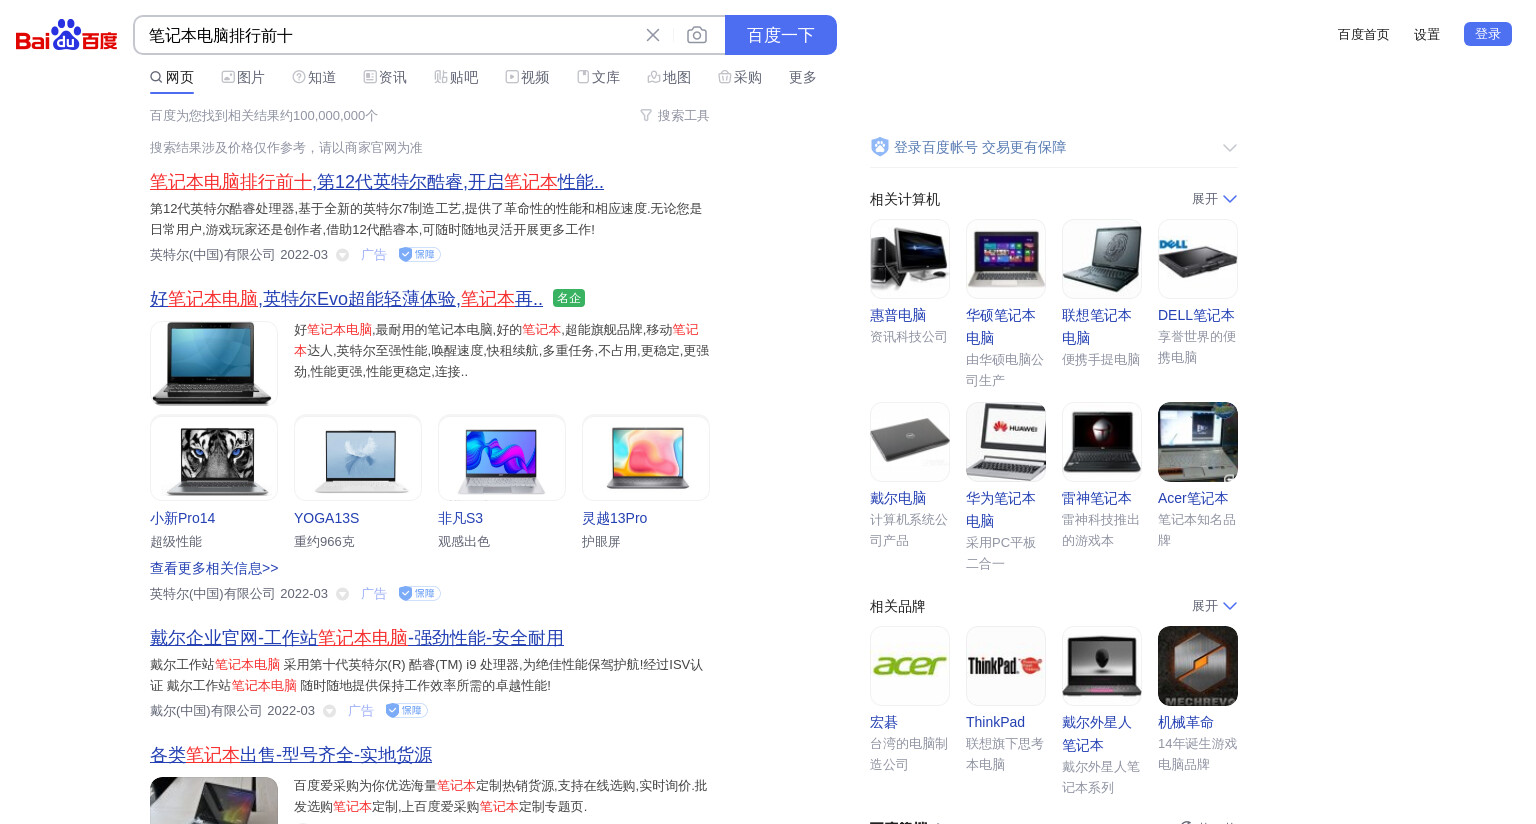This screenshot has width=1536, height=824.
Task: Click the dropdown icon after 英特尔 2022-03 first ad
Action: [x=342, y=255]
